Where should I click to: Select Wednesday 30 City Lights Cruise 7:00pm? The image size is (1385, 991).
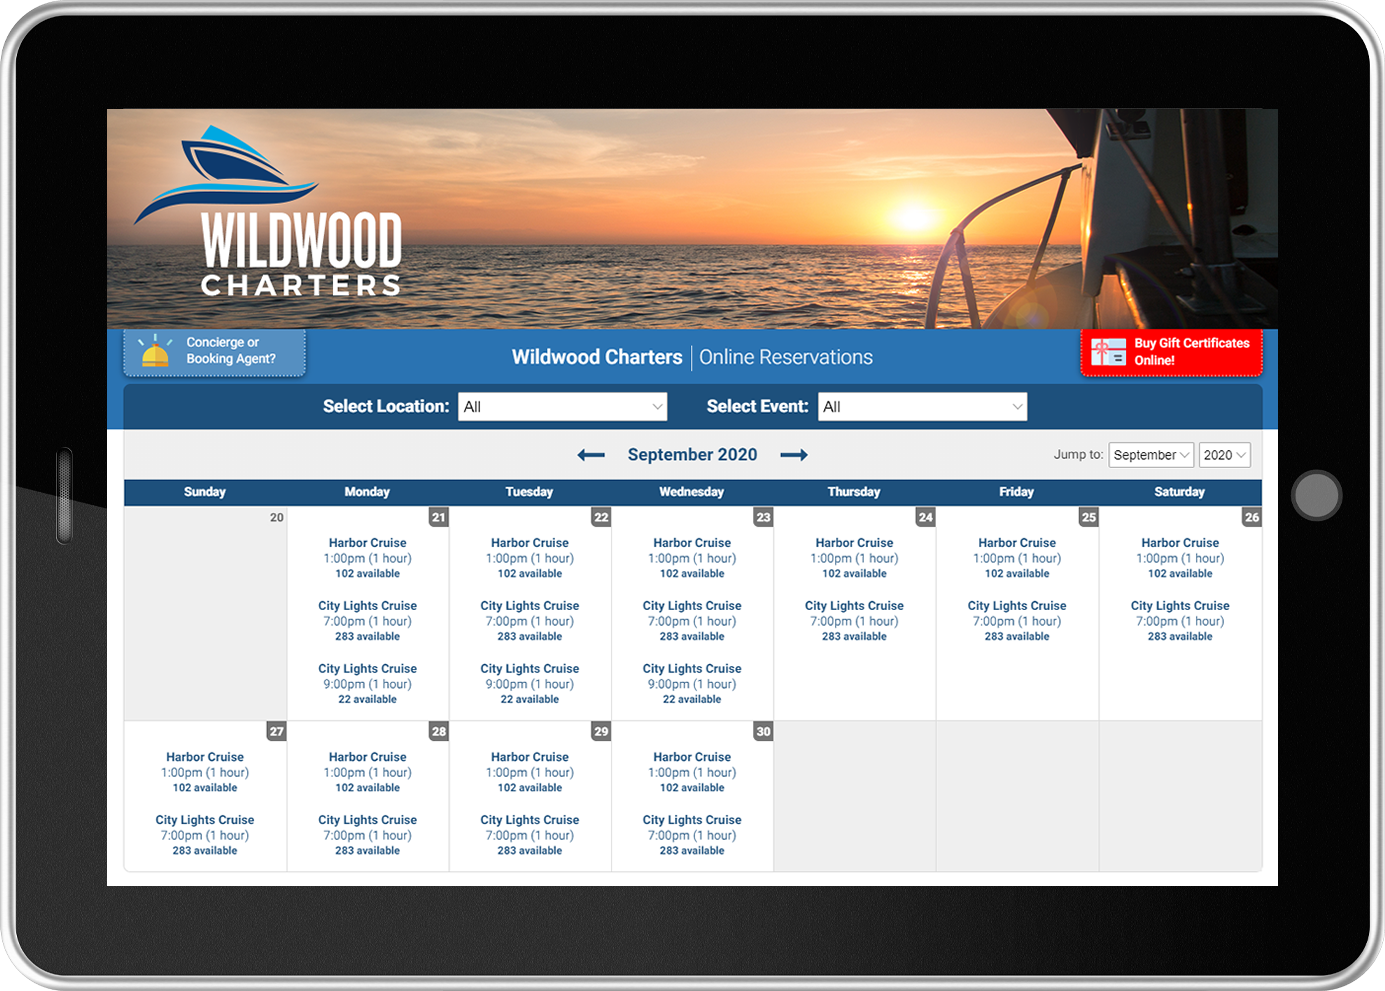692,835
